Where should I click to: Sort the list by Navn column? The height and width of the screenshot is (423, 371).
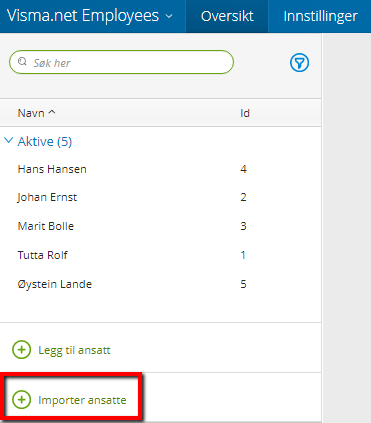(36, 113)
